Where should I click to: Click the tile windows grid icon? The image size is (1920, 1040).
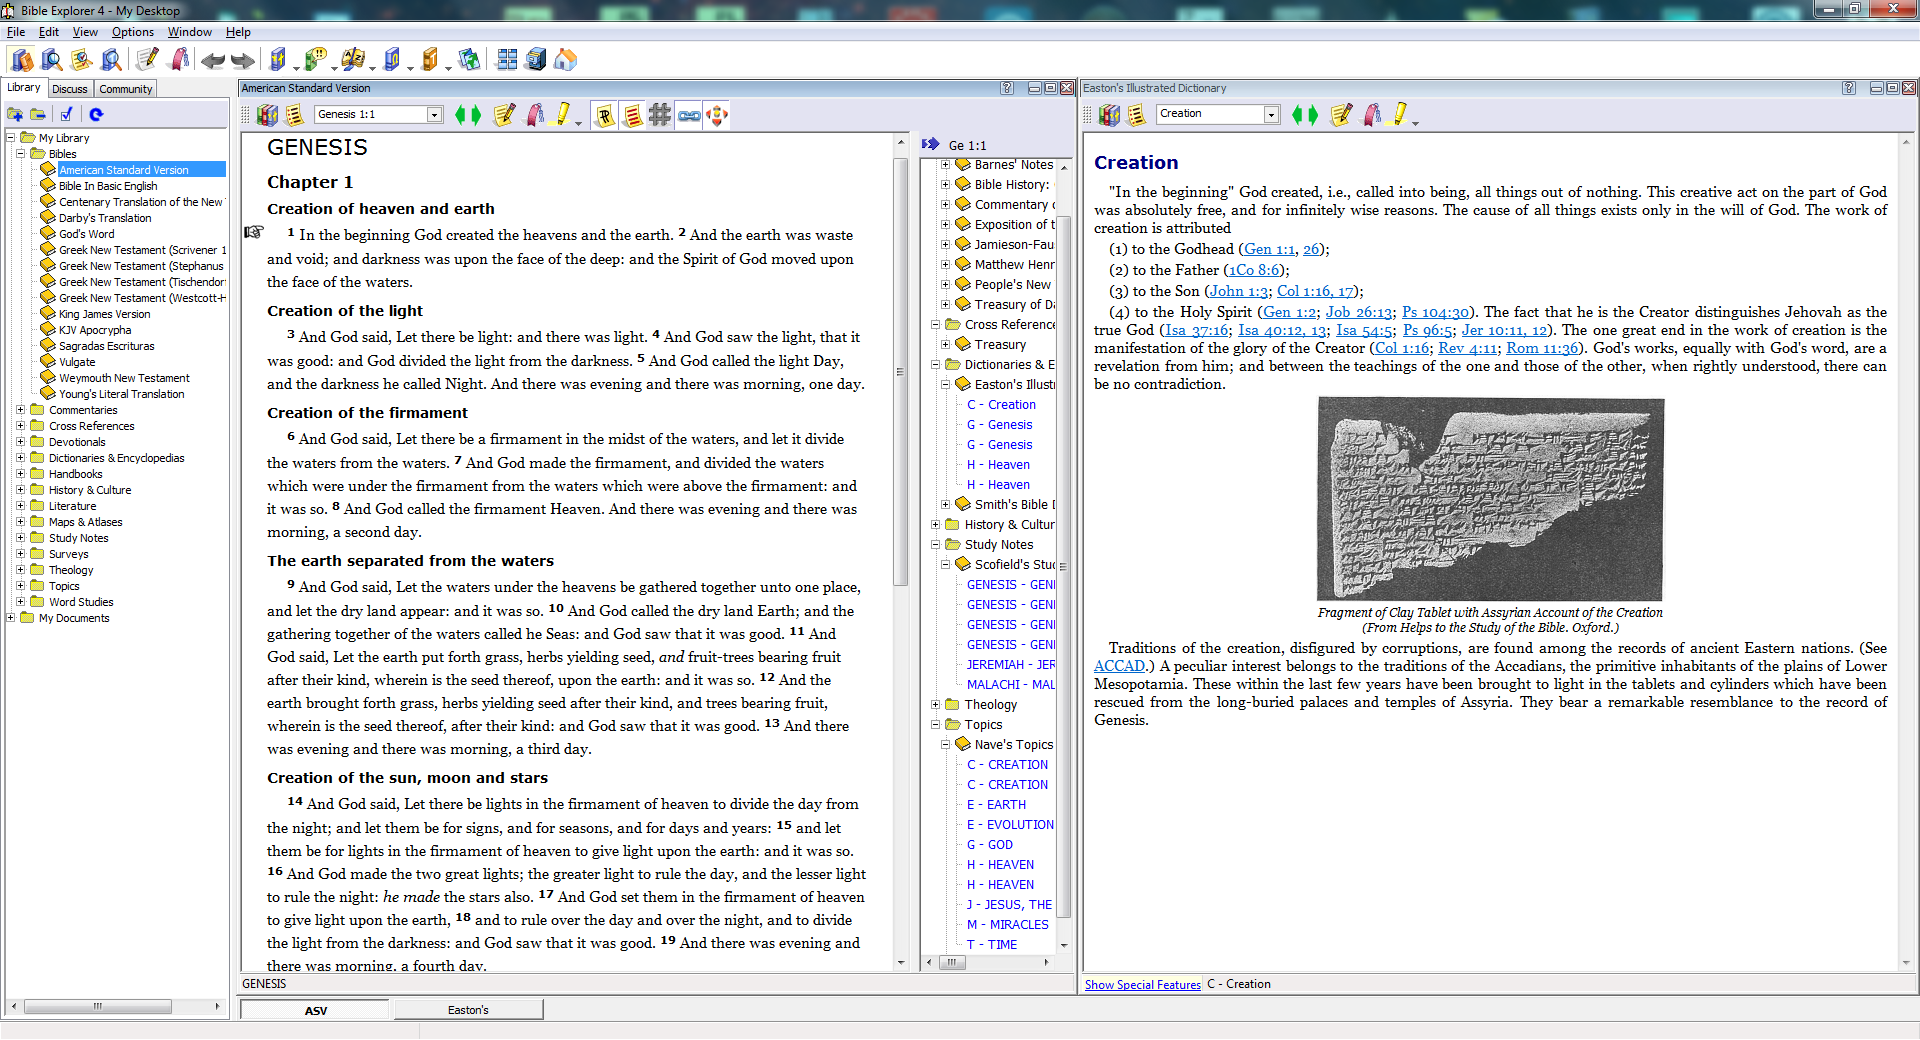pos(507,60)
